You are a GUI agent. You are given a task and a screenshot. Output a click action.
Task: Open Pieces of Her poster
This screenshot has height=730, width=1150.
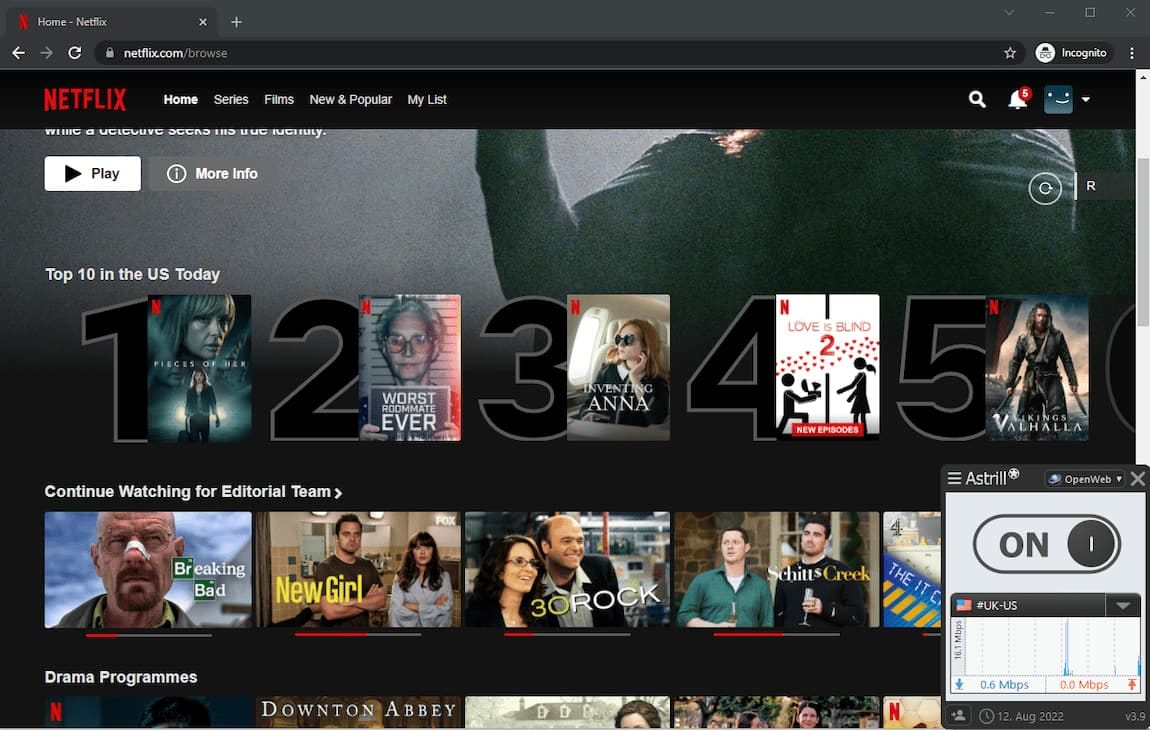point(199,368)
